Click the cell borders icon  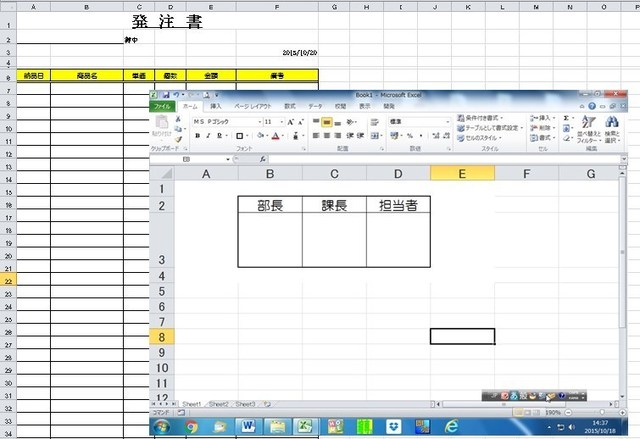point(239,136)
